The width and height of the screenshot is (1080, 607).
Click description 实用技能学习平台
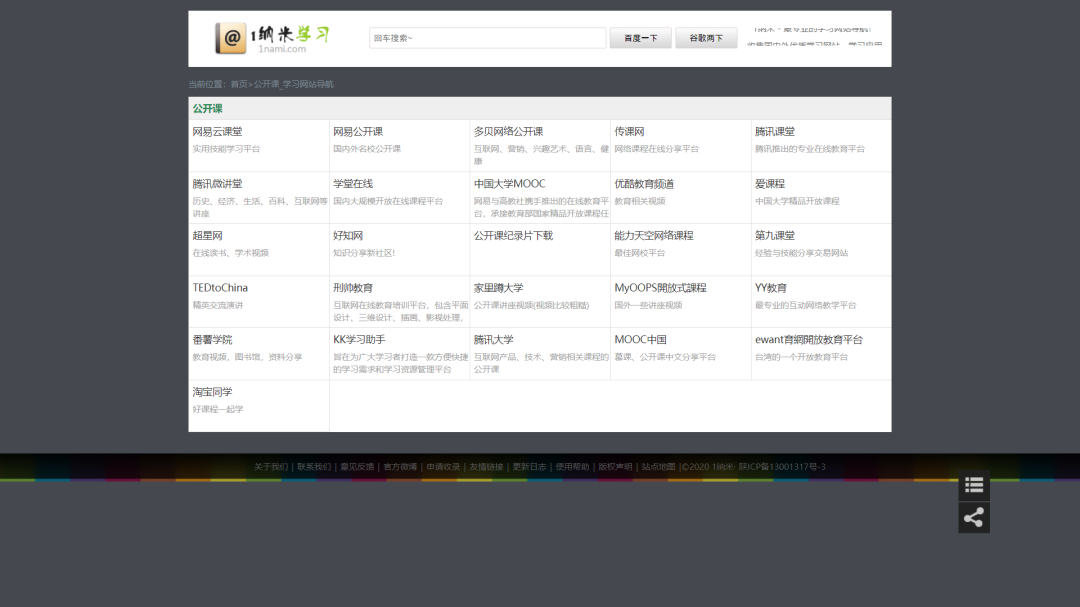coord(226,149)
